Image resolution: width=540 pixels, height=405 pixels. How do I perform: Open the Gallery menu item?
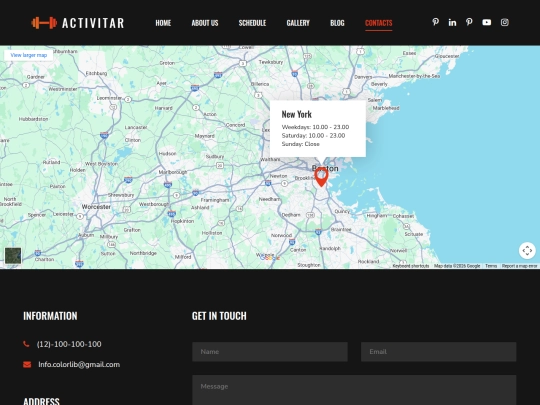[298, 23]
